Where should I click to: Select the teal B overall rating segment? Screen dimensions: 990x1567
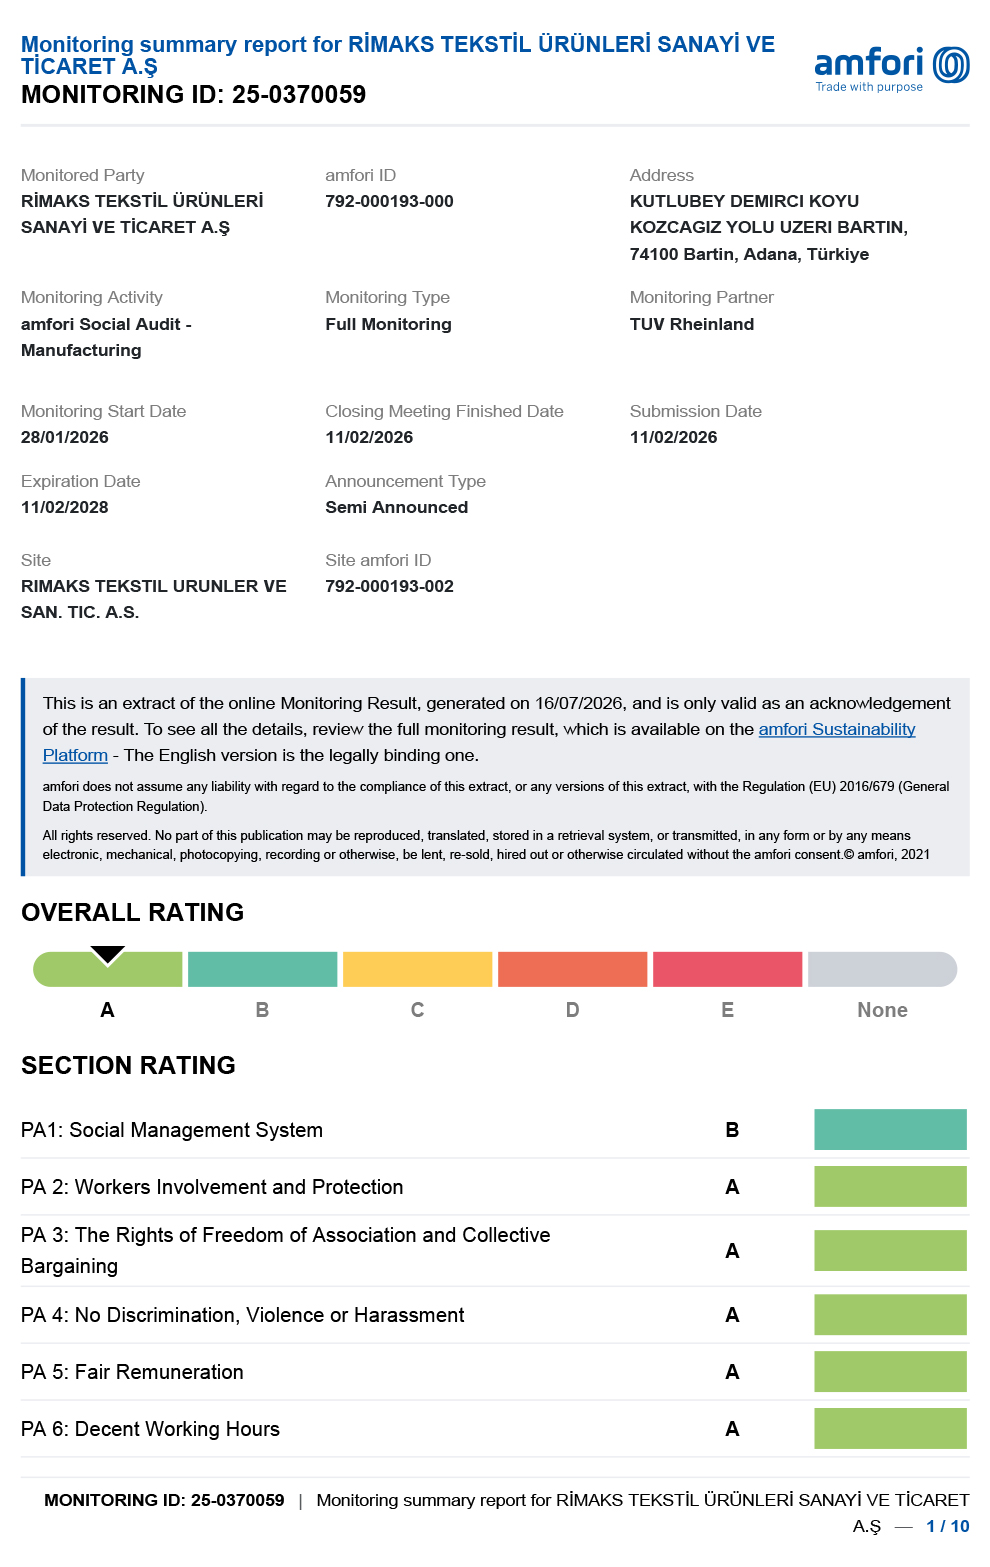(262, 969)
